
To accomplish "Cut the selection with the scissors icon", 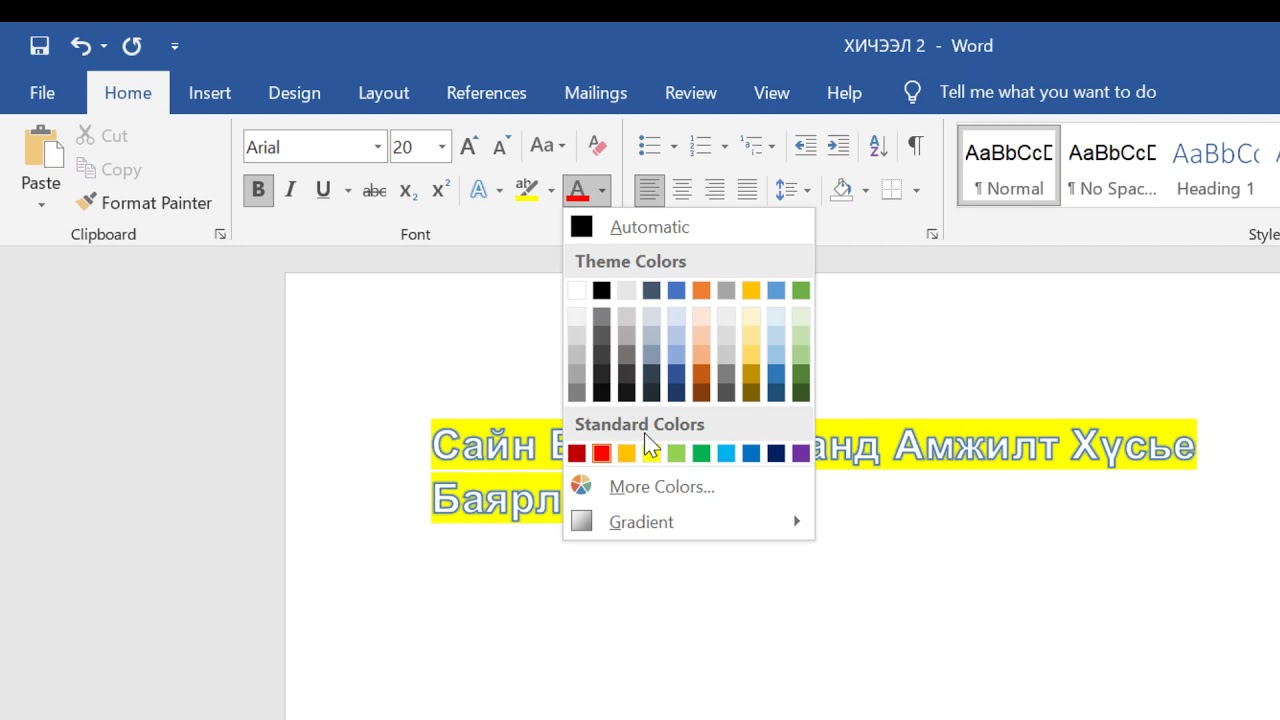I will coord(103,135).
